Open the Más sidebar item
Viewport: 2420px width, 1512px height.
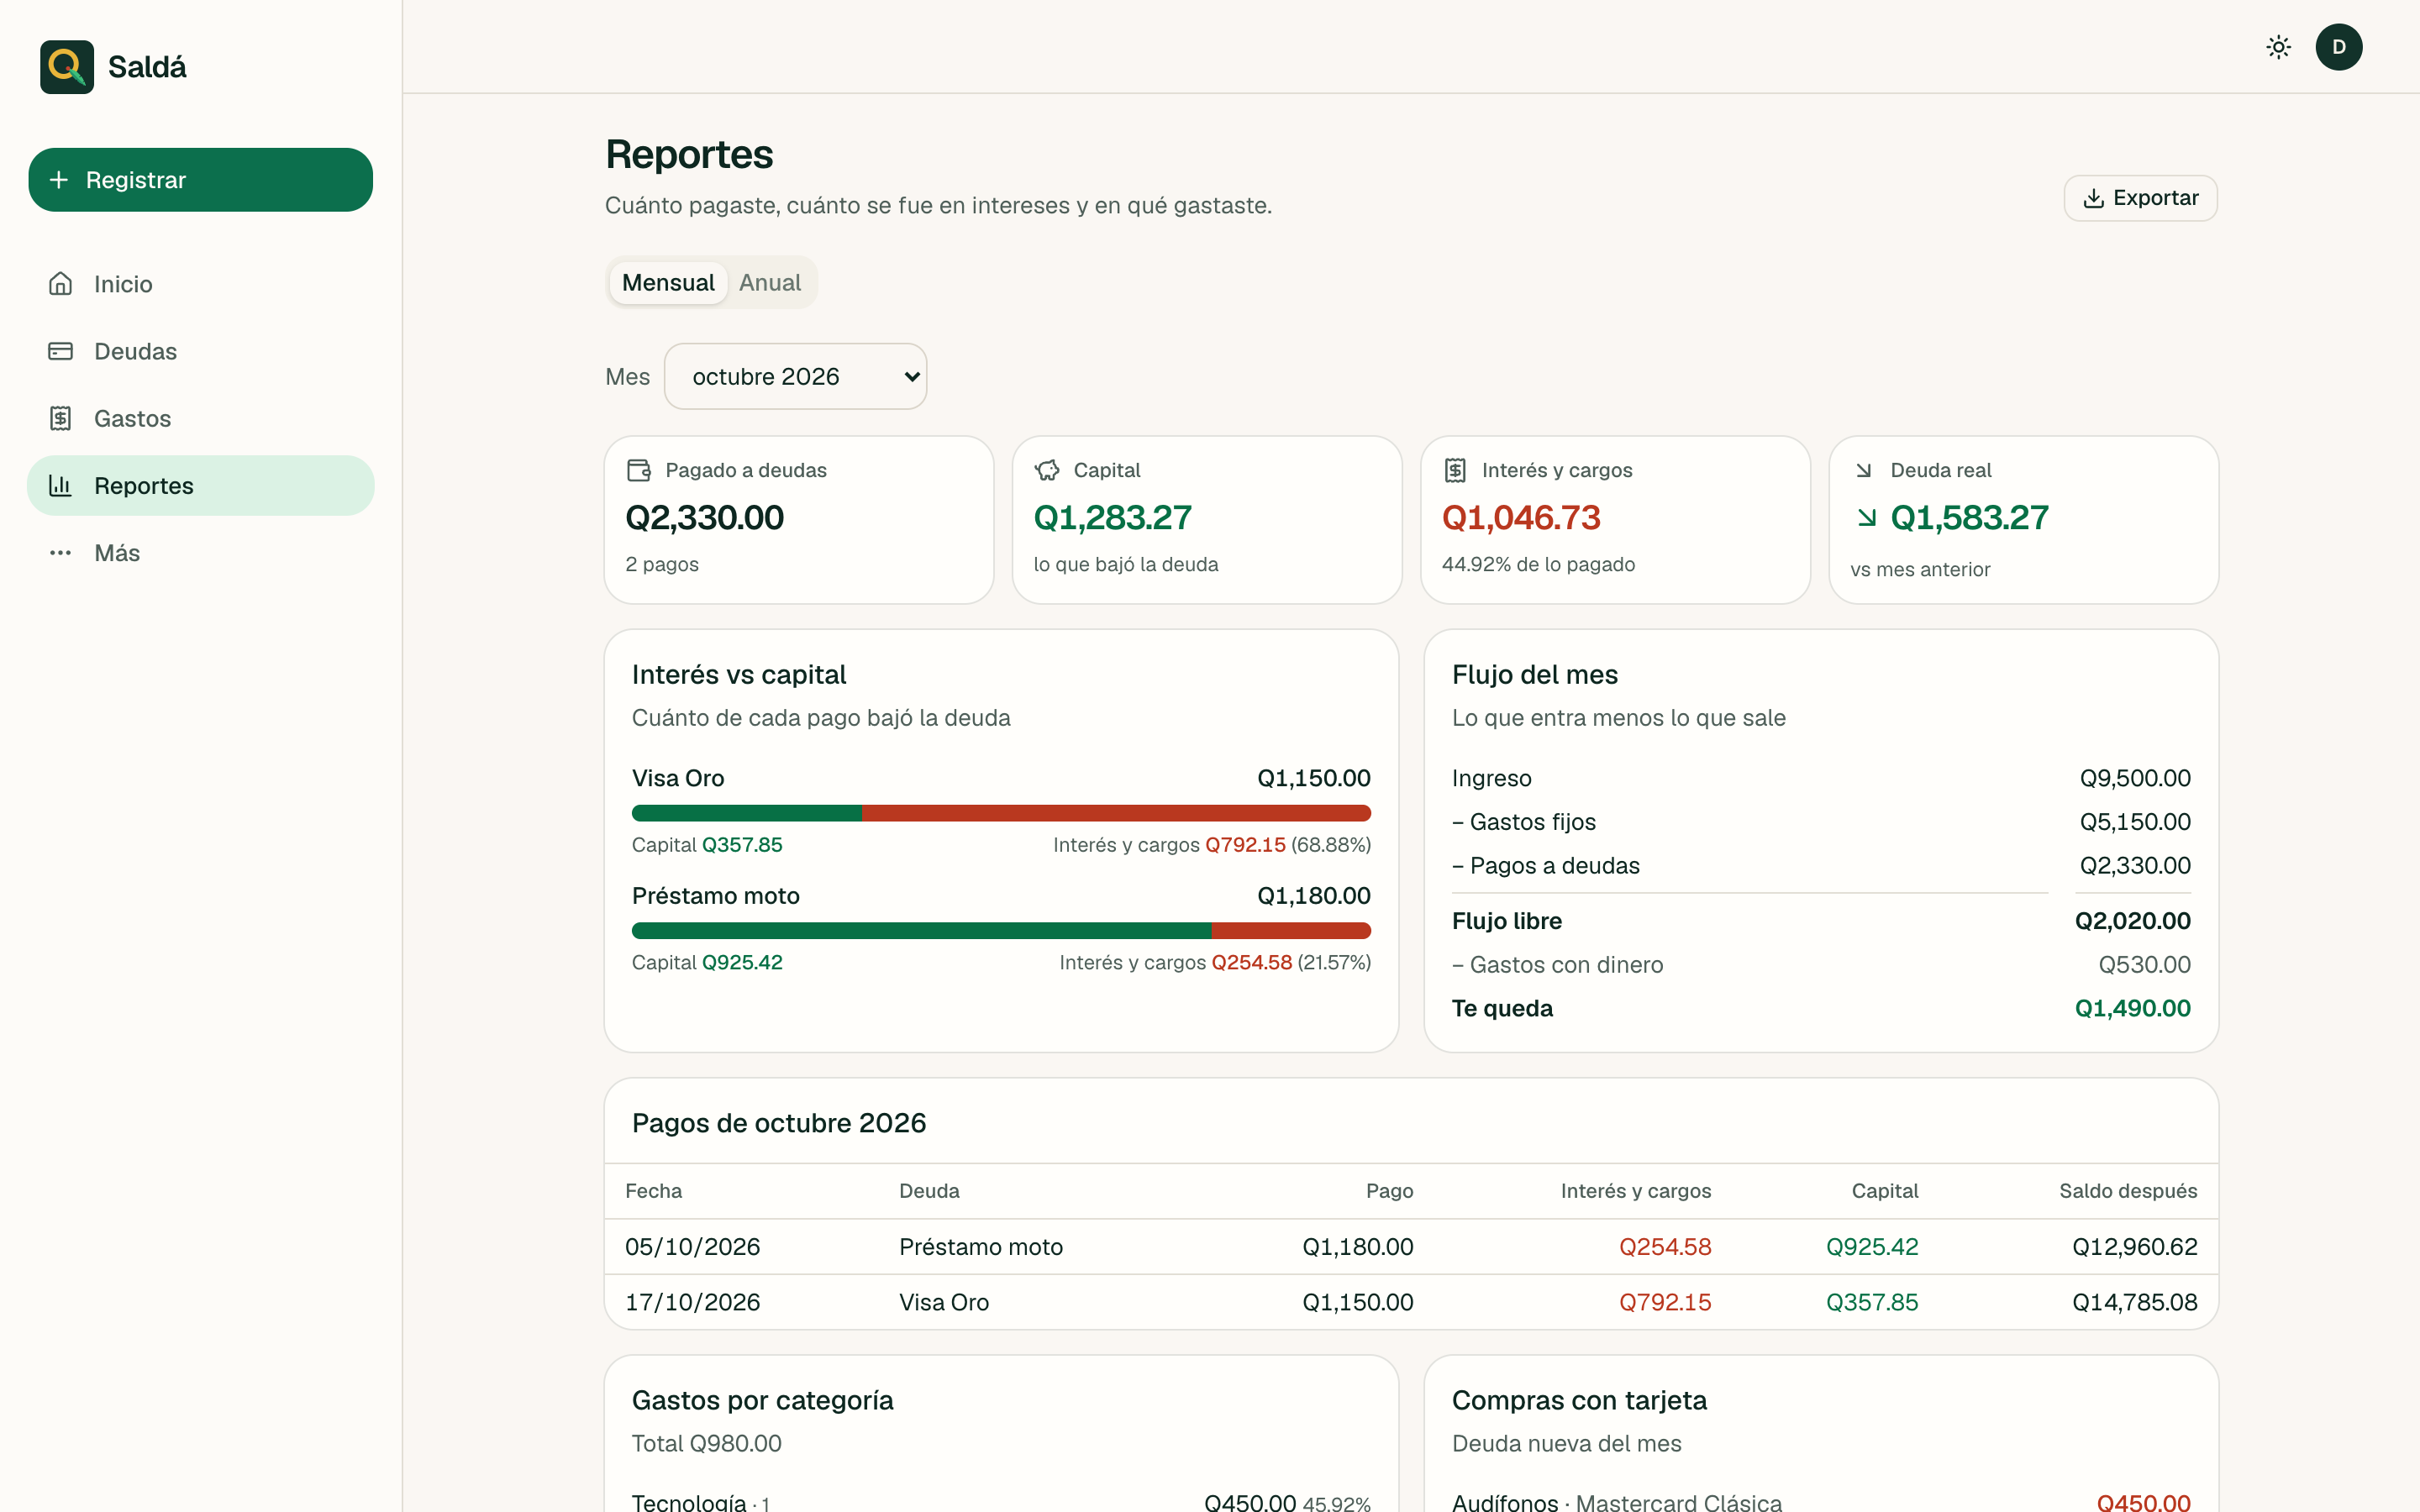point(201,553)
